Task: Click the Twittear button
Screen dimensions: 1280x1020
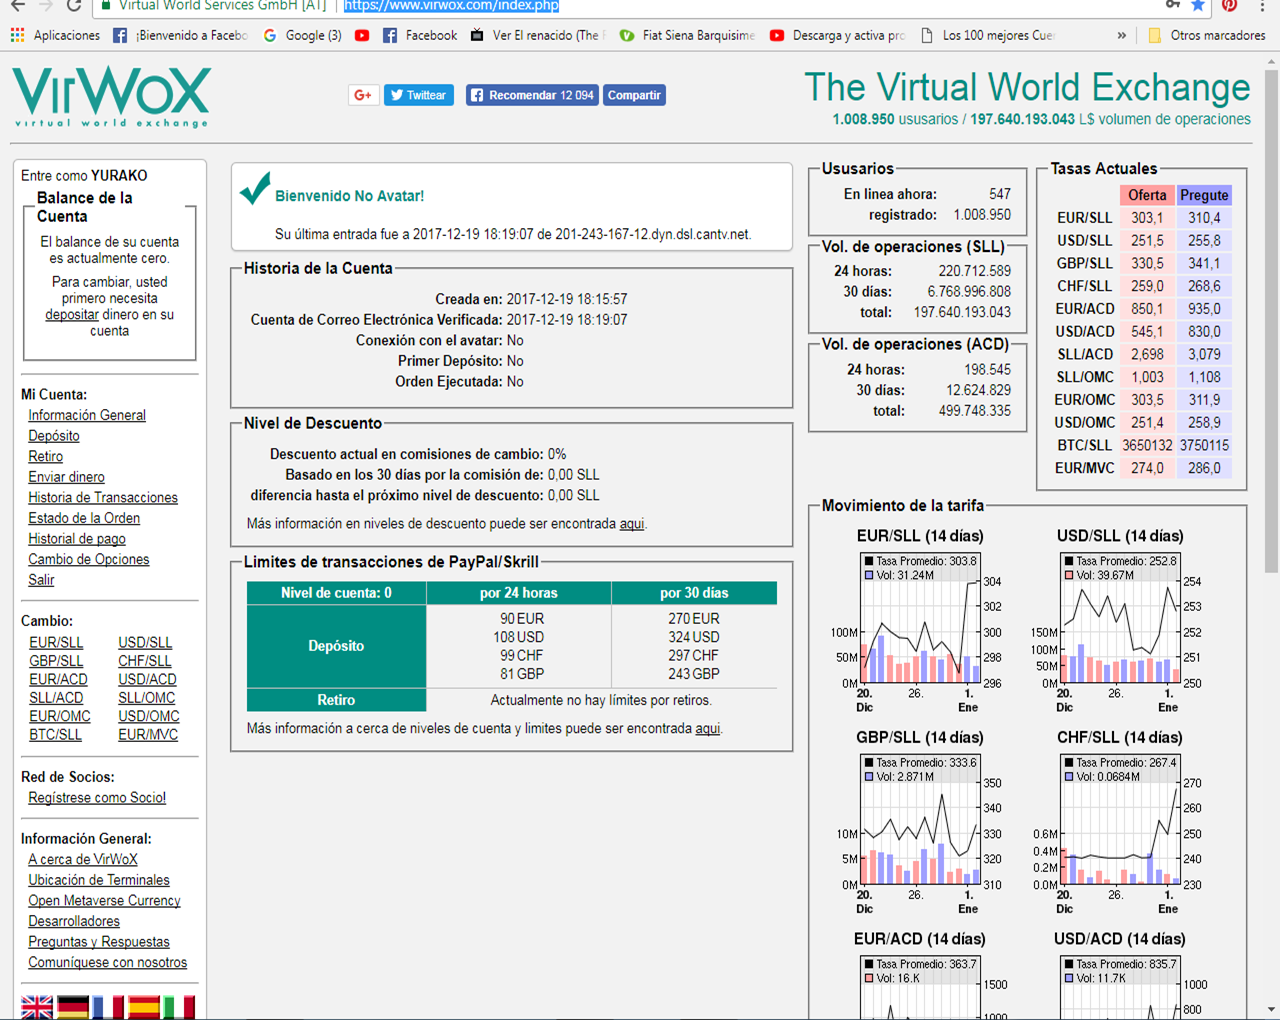Action: [x=419, y=95]
